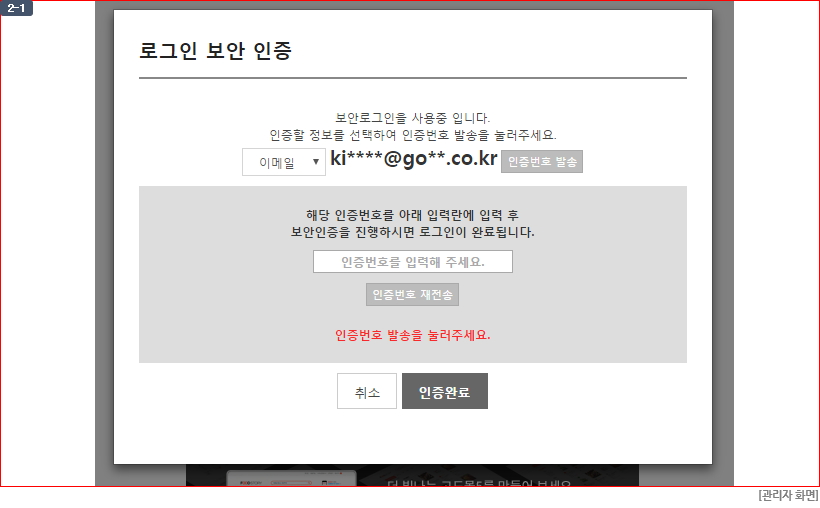Focus the 인증번호를 입력해 주세요 input field
This screenshot has width=820, height=508.
click(x=413, y=262)
